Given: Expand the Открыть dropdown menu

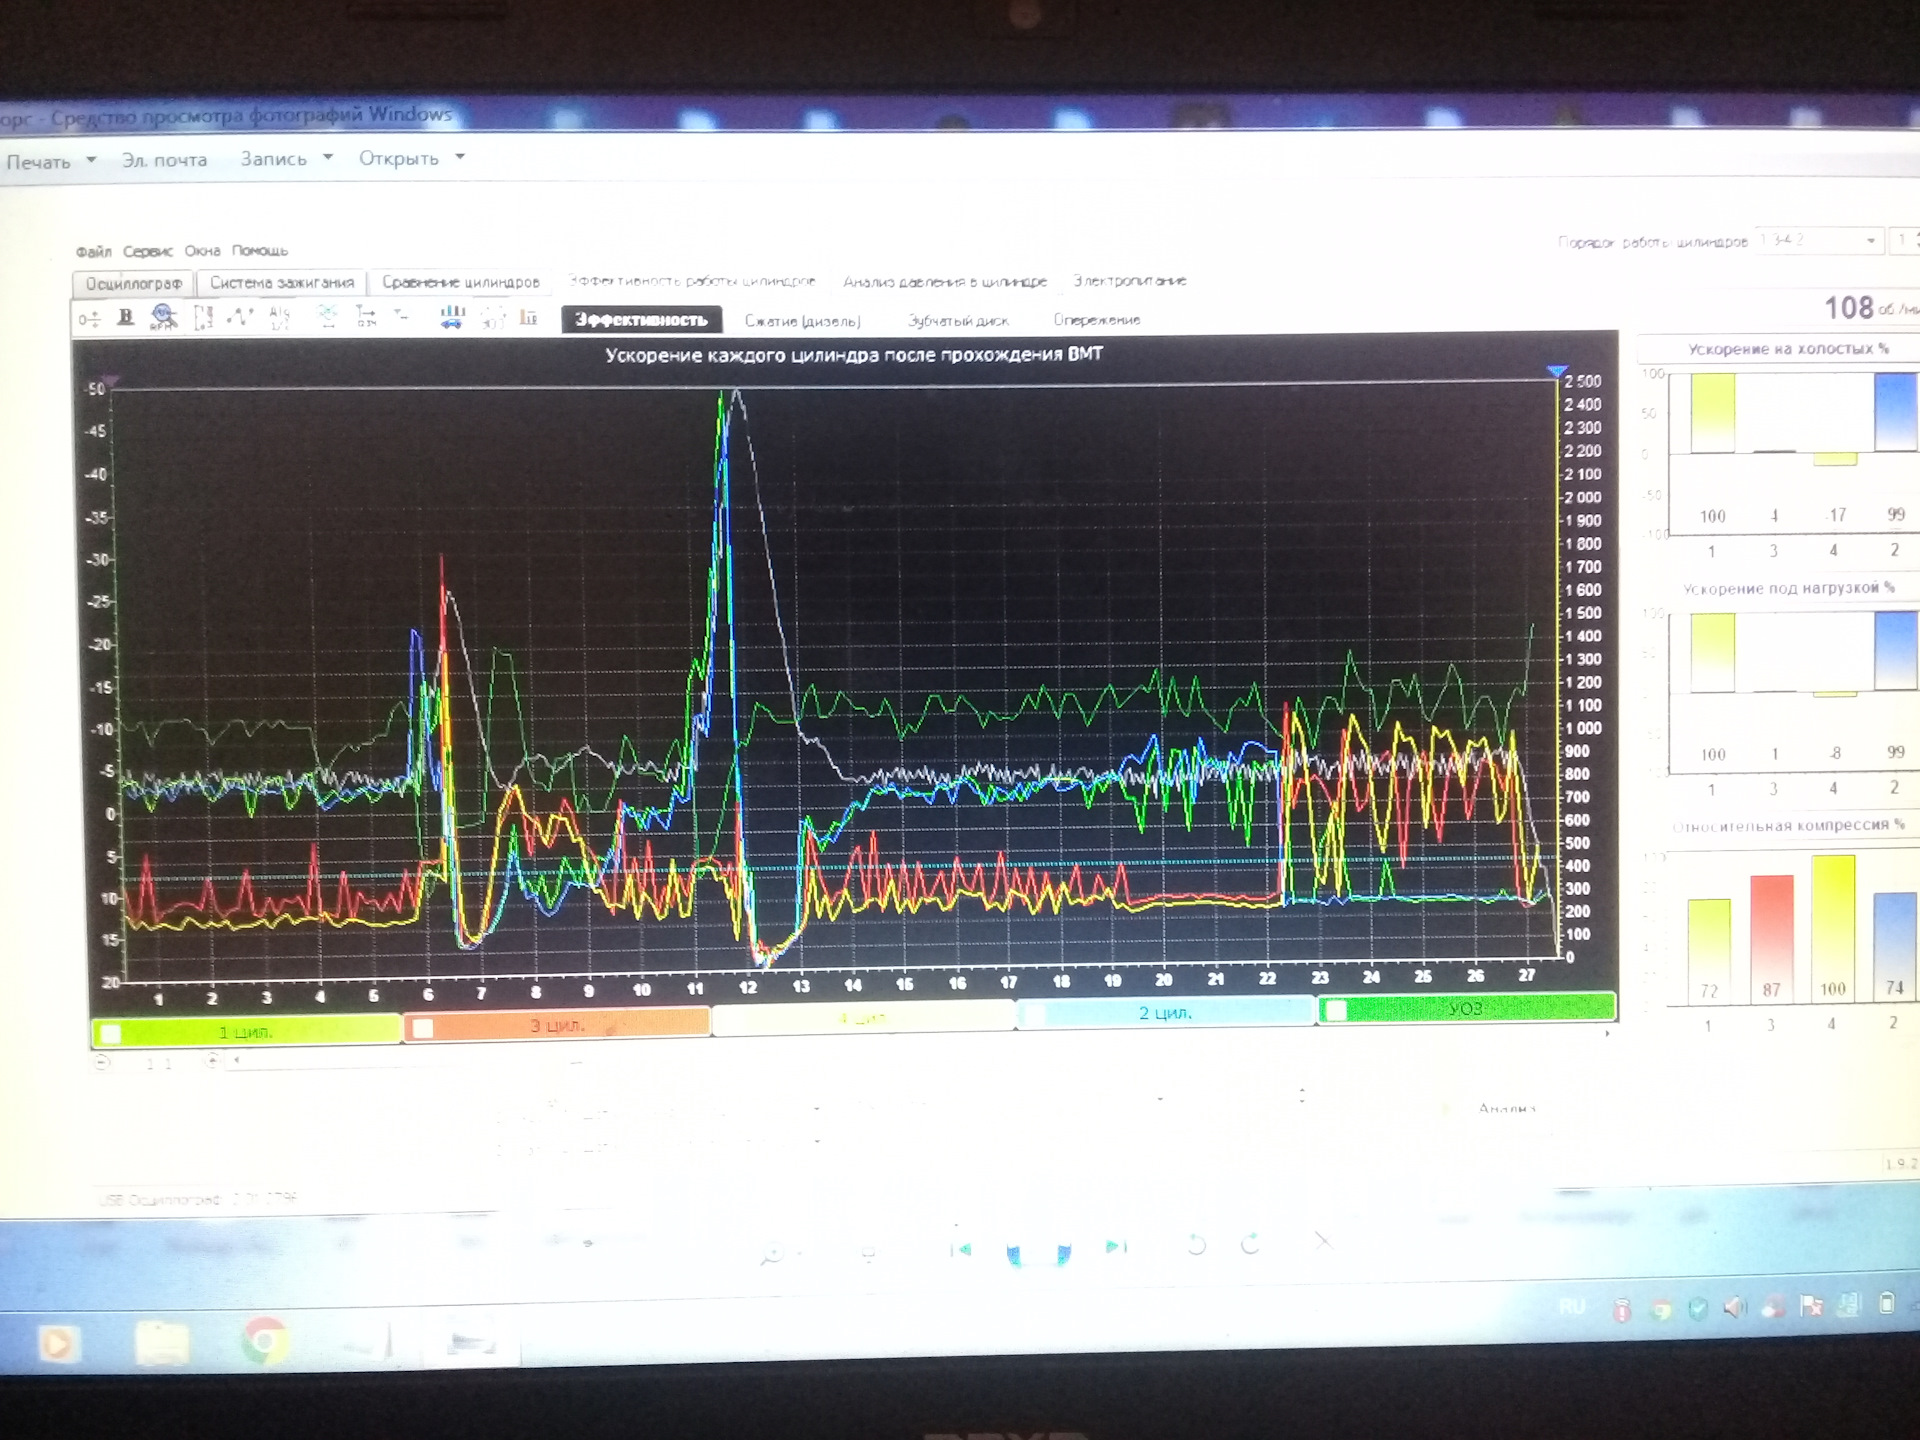Looking at the screenshot, I should click(x=460, y=157).
